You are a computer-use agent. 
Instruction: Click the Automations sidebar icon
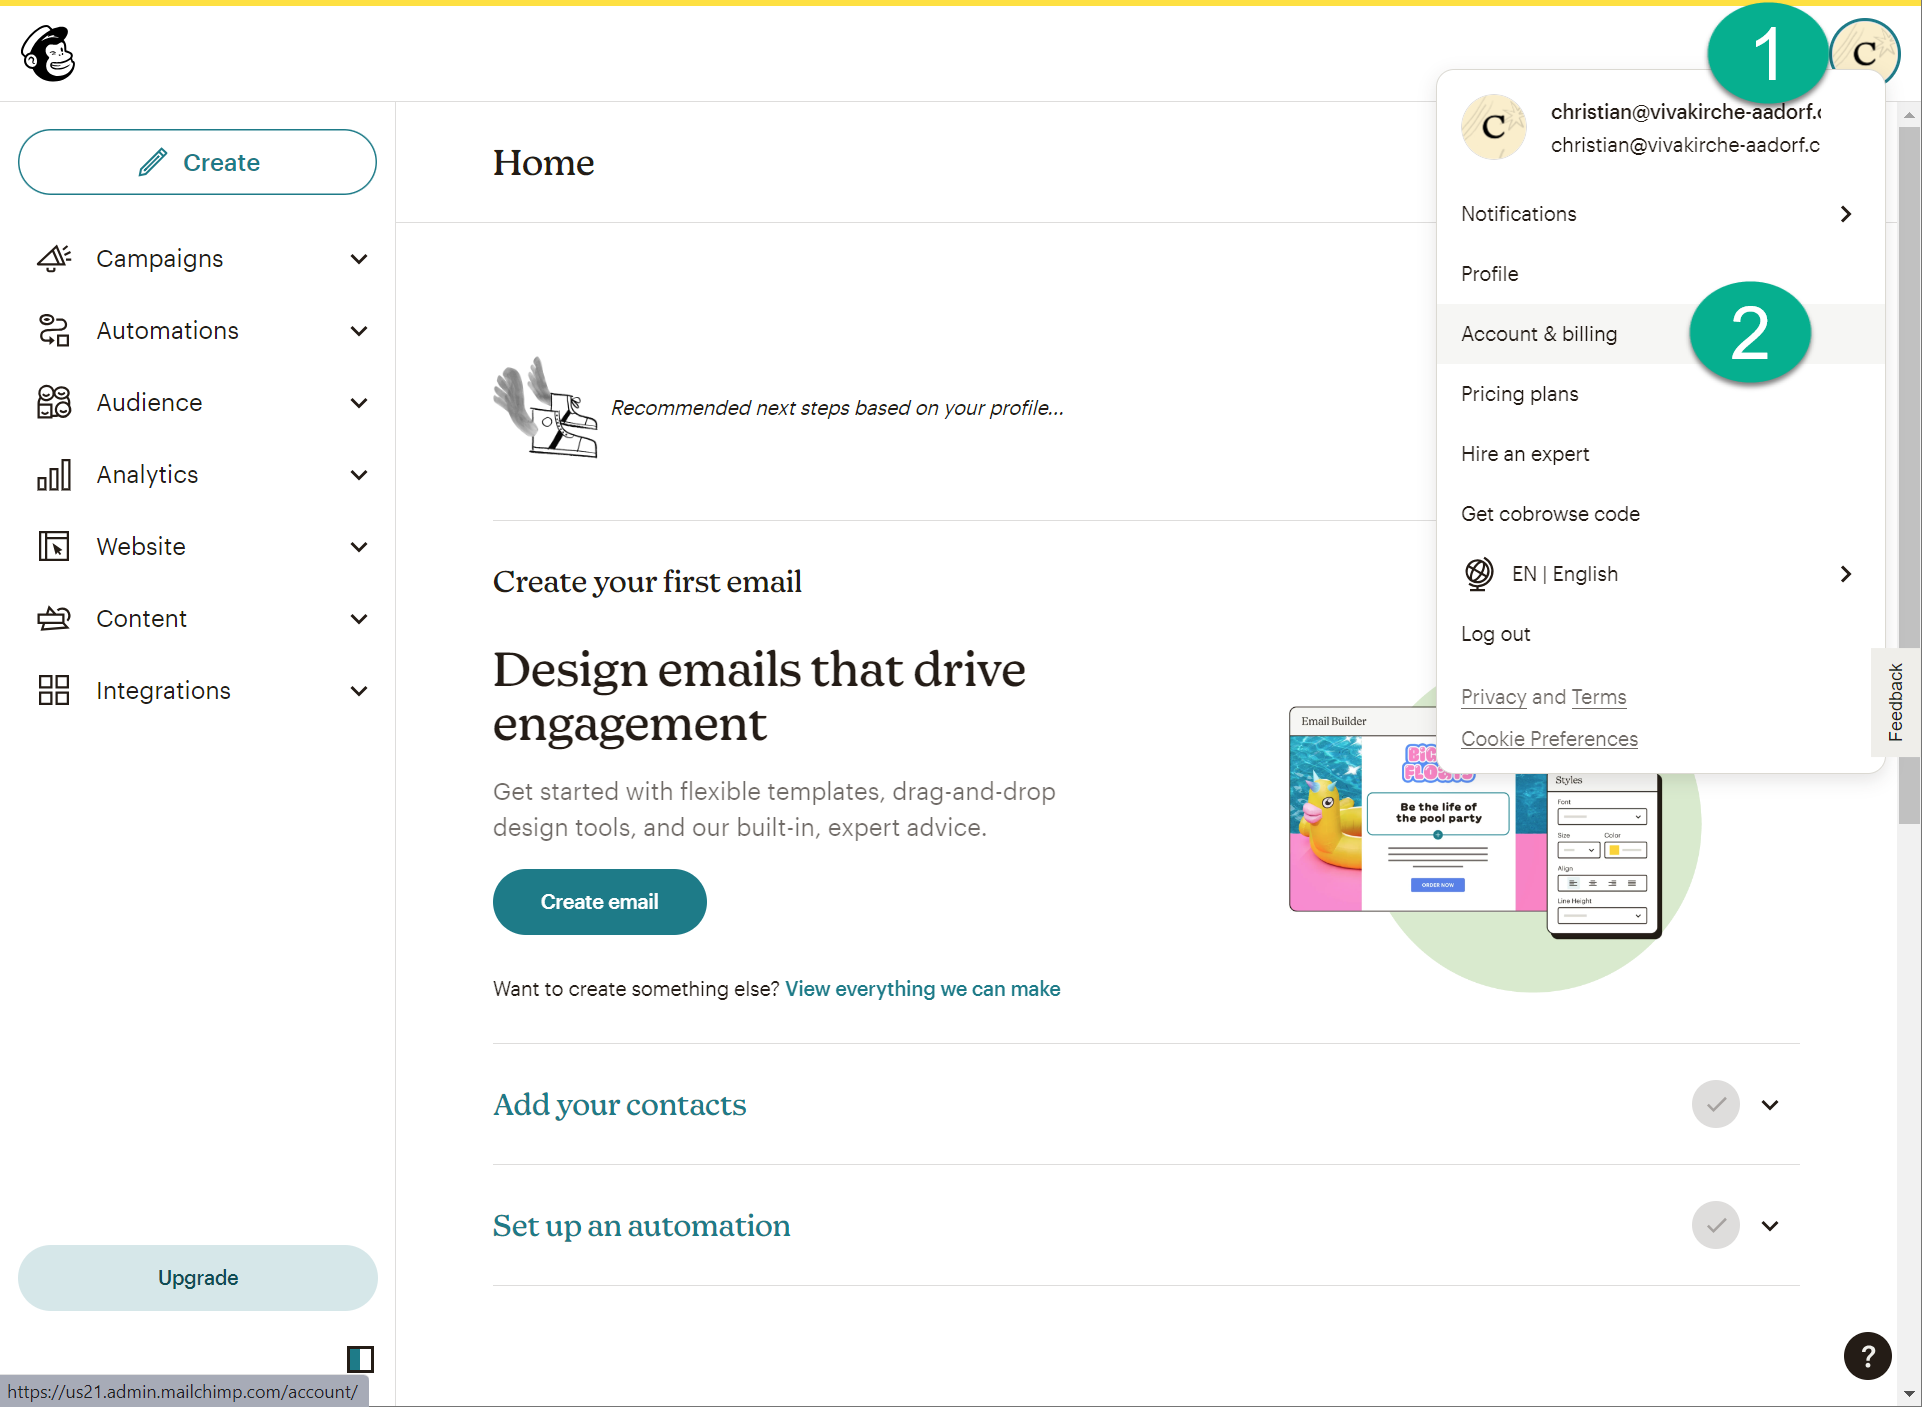(x=54, y=331)
